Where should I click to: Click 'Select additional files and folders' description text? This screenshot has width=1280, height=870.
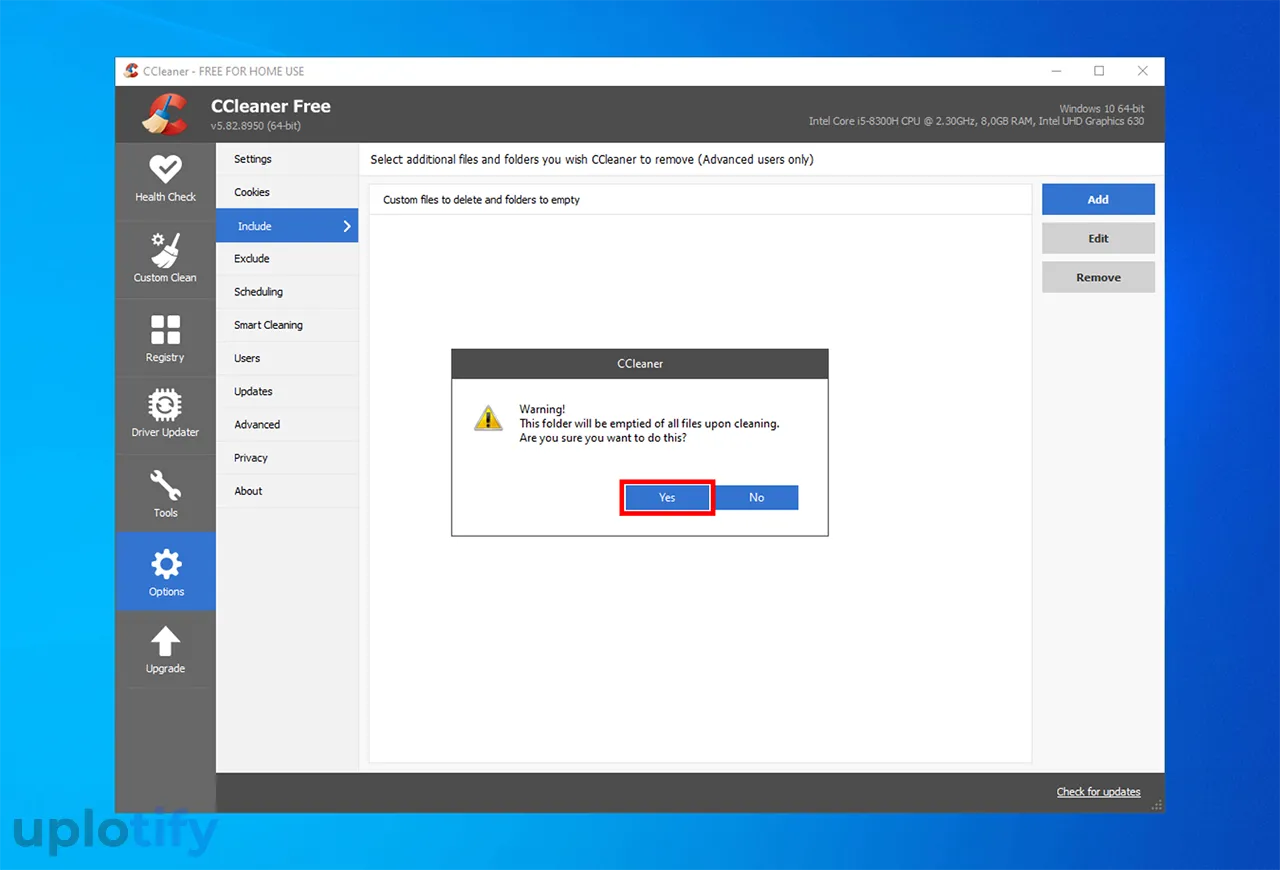[x=592, y=160]
